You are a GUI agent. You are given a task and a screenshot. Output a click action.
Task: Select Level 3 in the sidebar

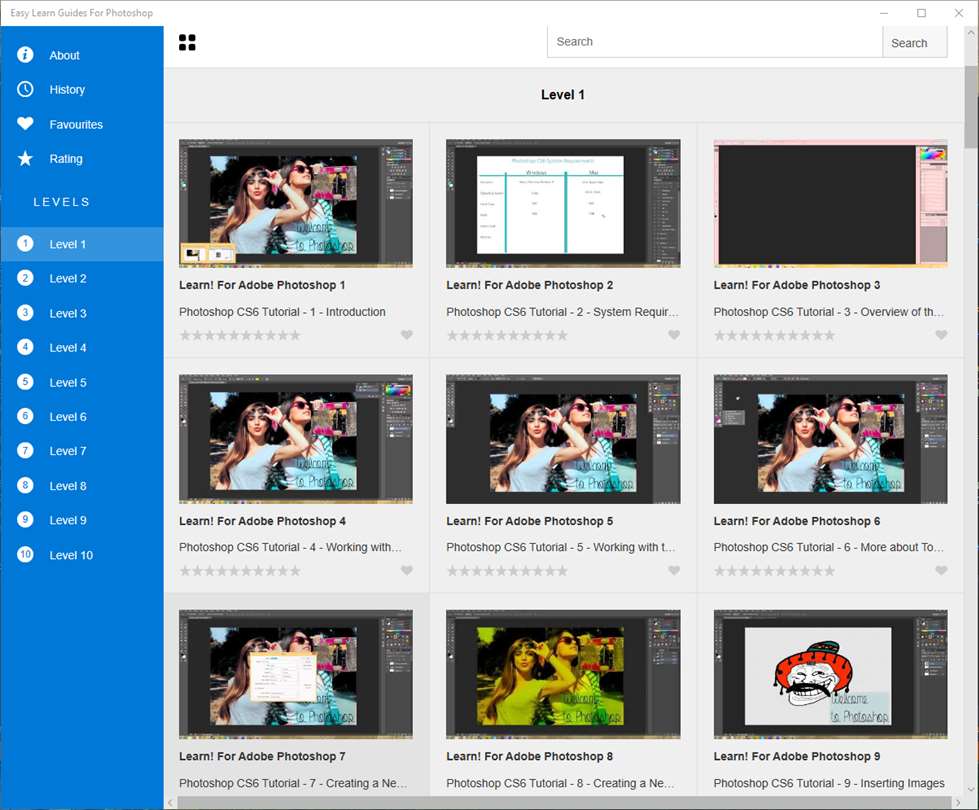(x=82, y=313)
